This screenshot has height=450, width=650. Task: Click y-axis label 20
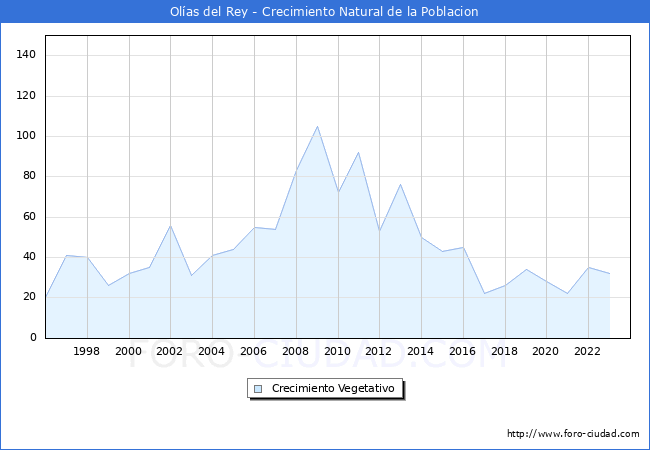29,297
